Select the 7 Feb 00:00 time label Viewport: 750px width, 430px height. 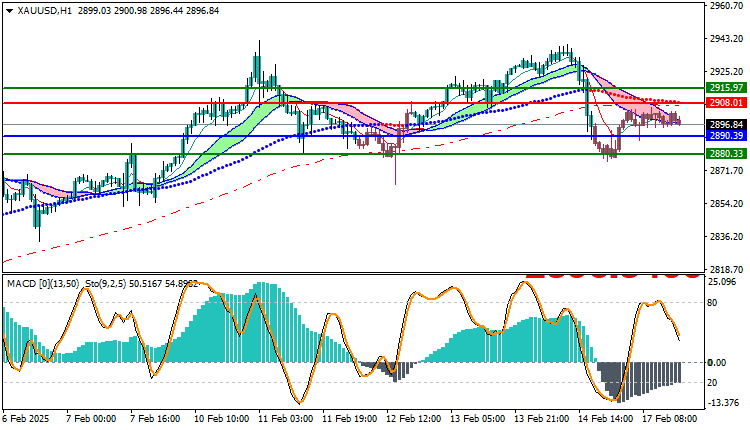(x=91, y=419)
